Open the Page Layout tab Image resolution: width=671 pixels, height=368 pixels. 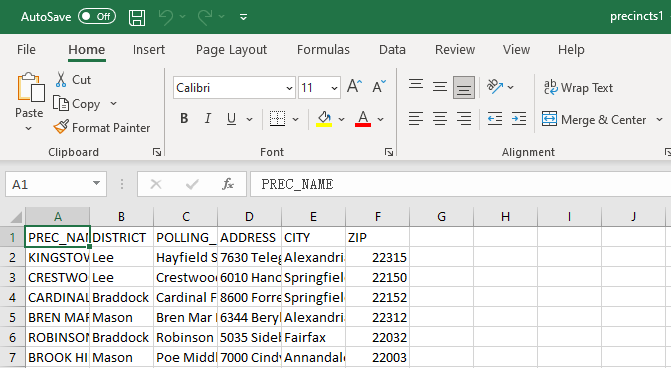tap(231, 50)
